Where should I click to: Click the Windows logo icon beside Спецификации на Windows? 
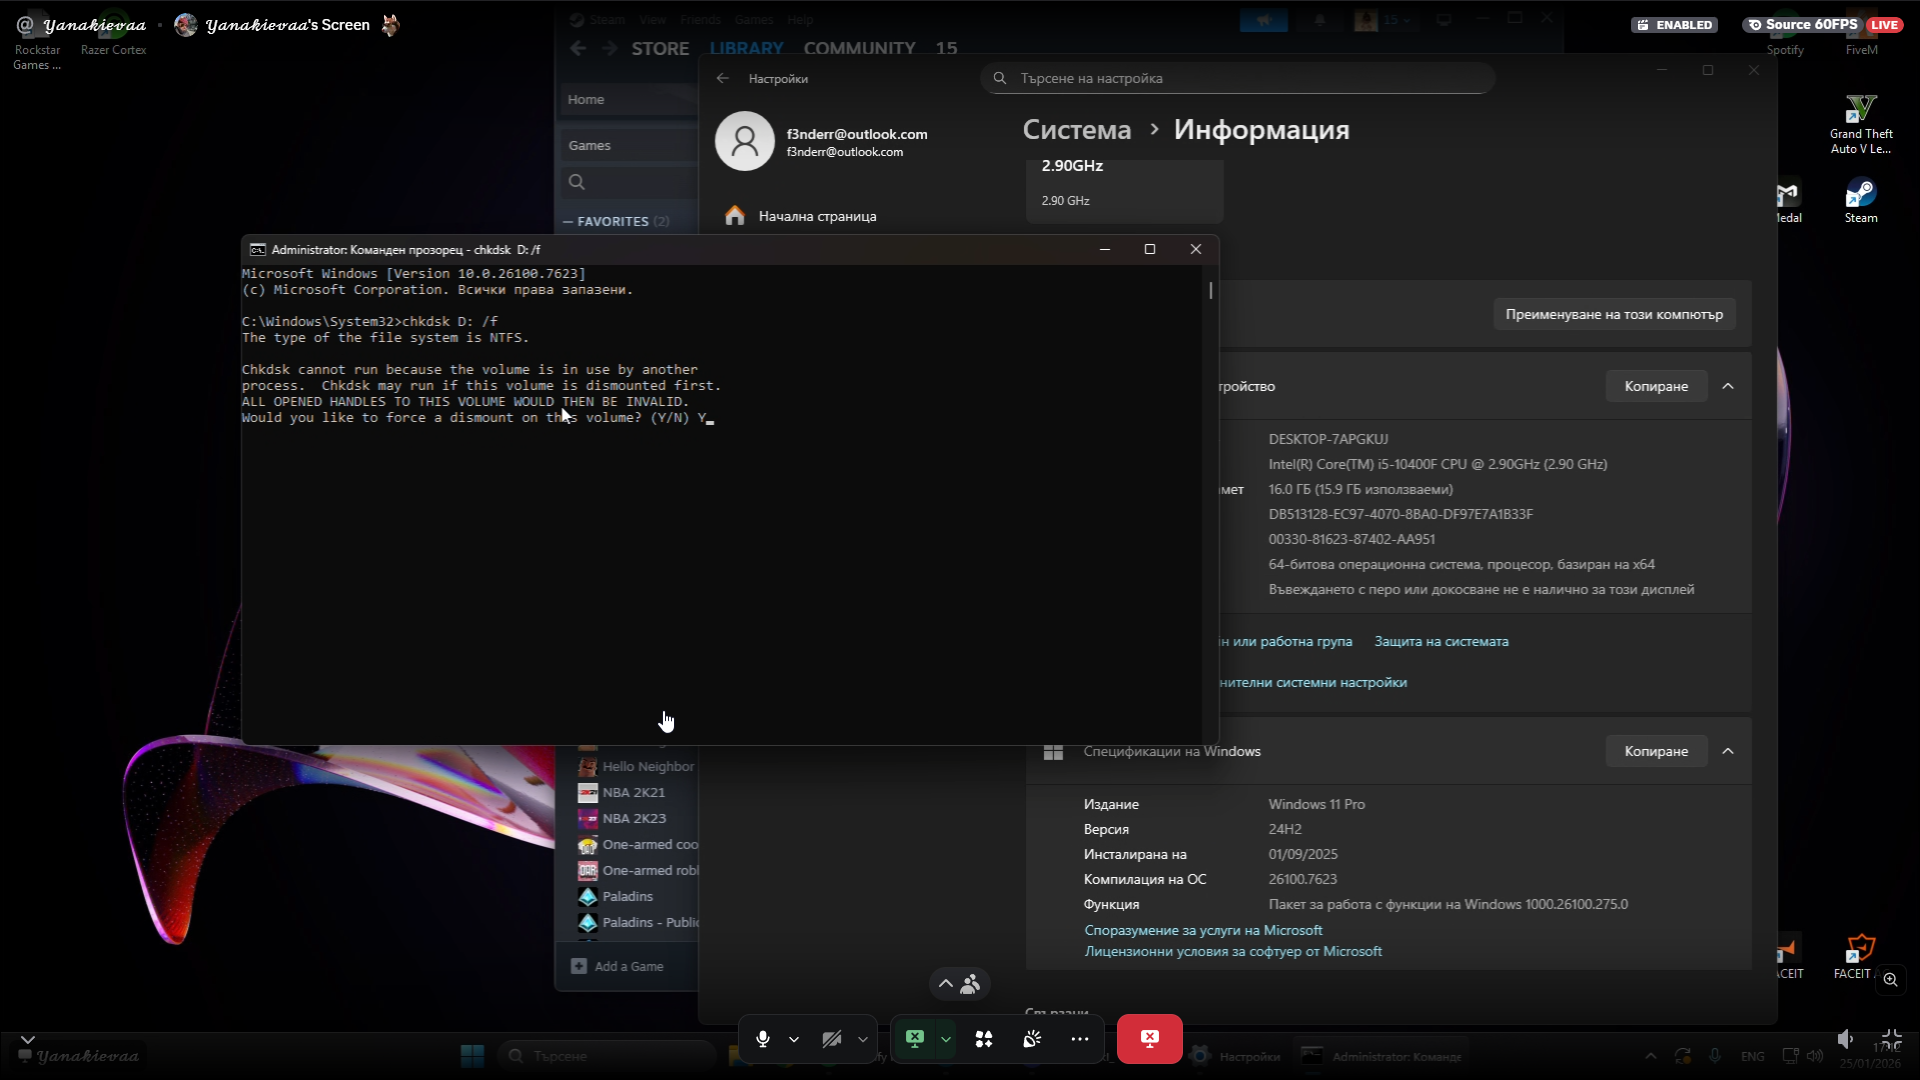click(x=1053, y=751)
